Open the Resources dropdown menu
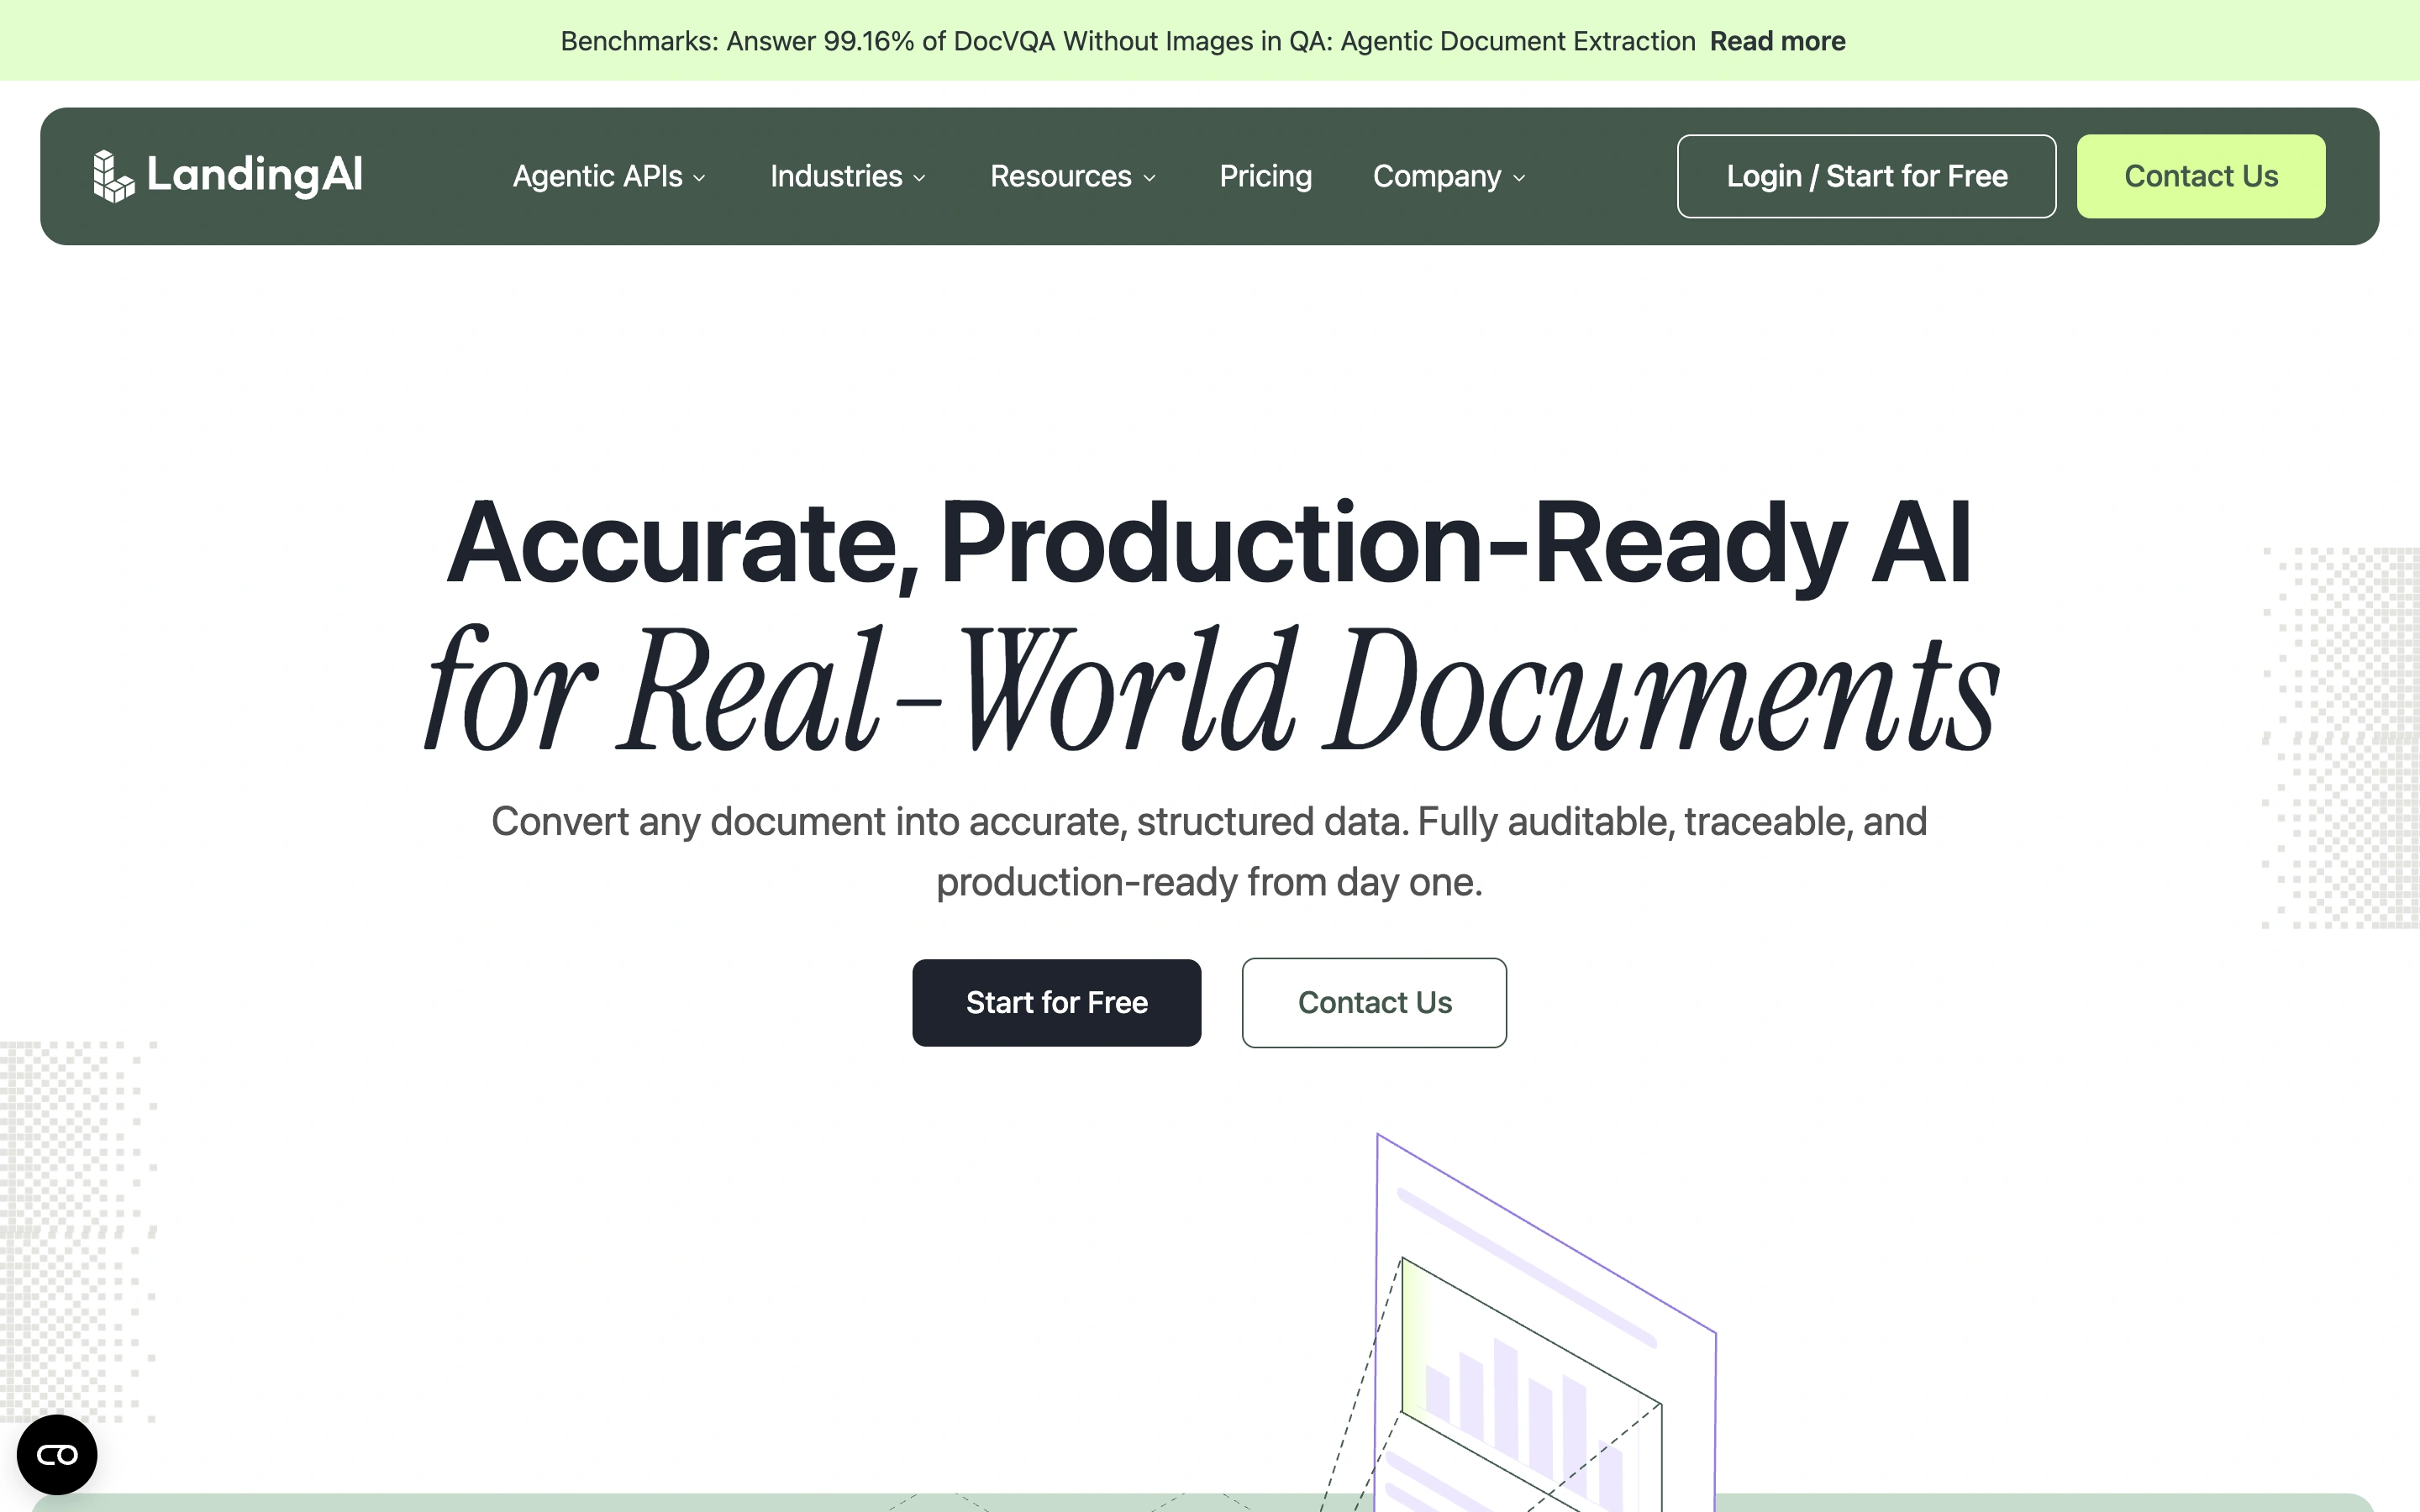This screenshot has width=2420, height=1512. tap(1072, 176)
